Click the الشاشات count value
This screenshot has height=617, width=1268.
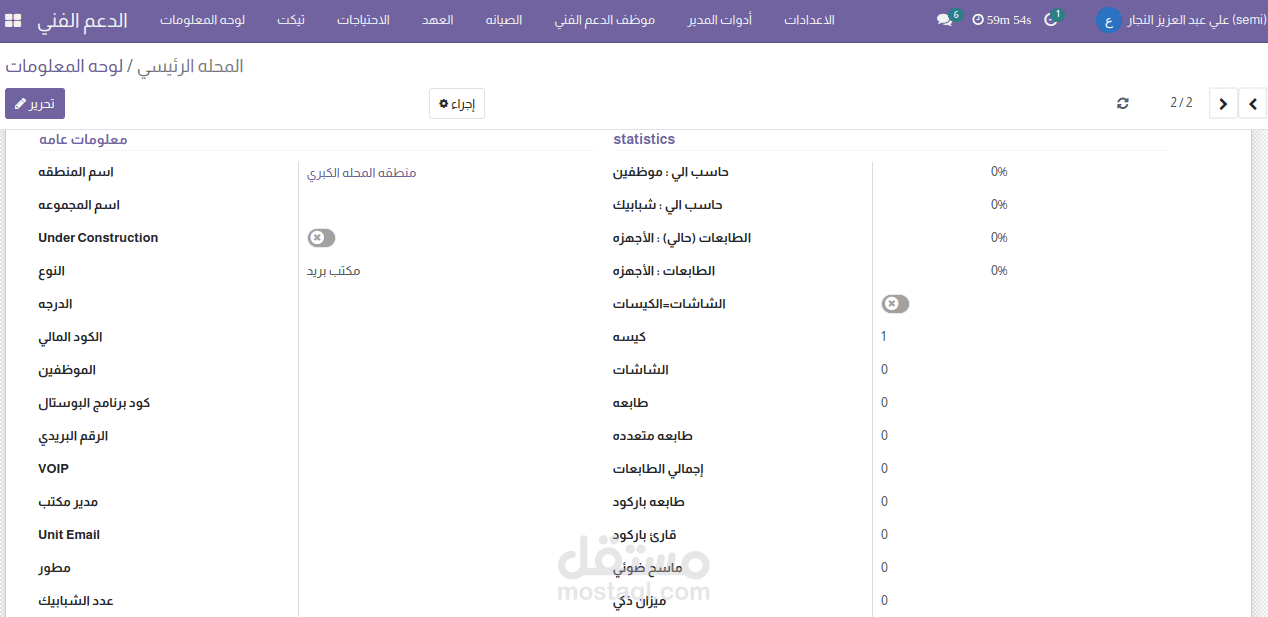click(x=884, y=370)
